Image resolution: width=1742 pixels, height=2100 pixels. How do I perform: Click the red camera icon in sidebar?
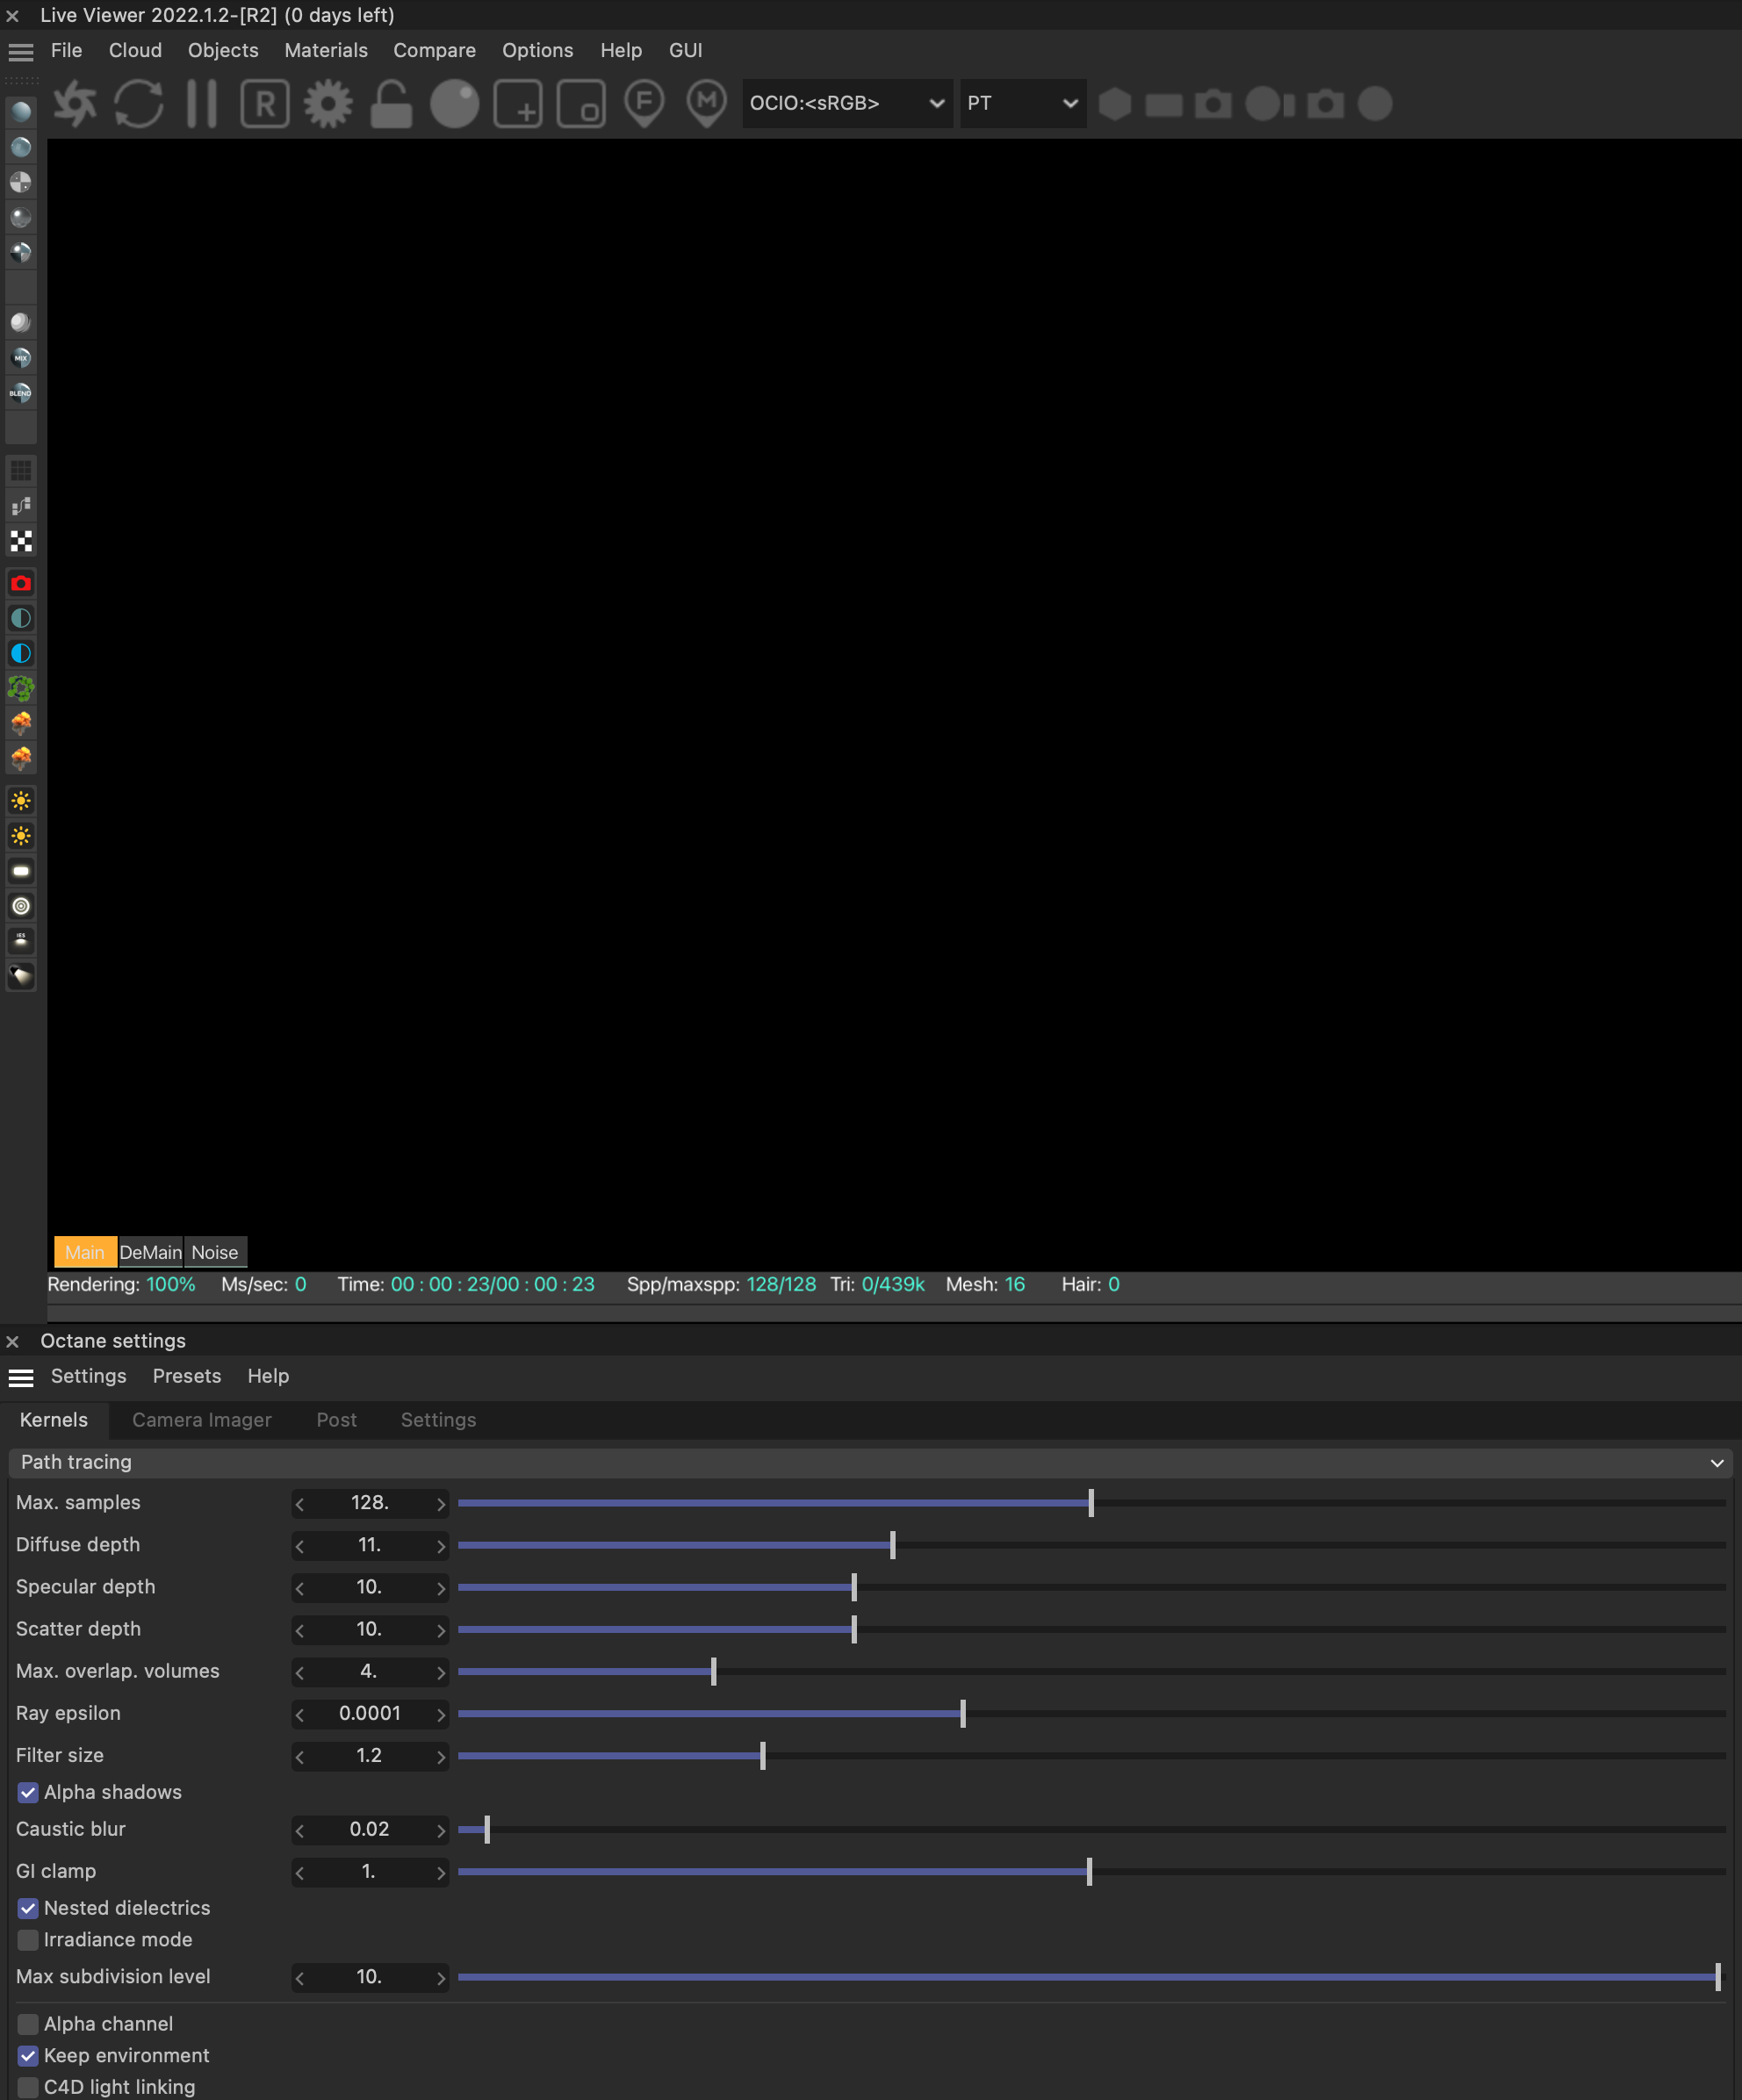point(21,583)
